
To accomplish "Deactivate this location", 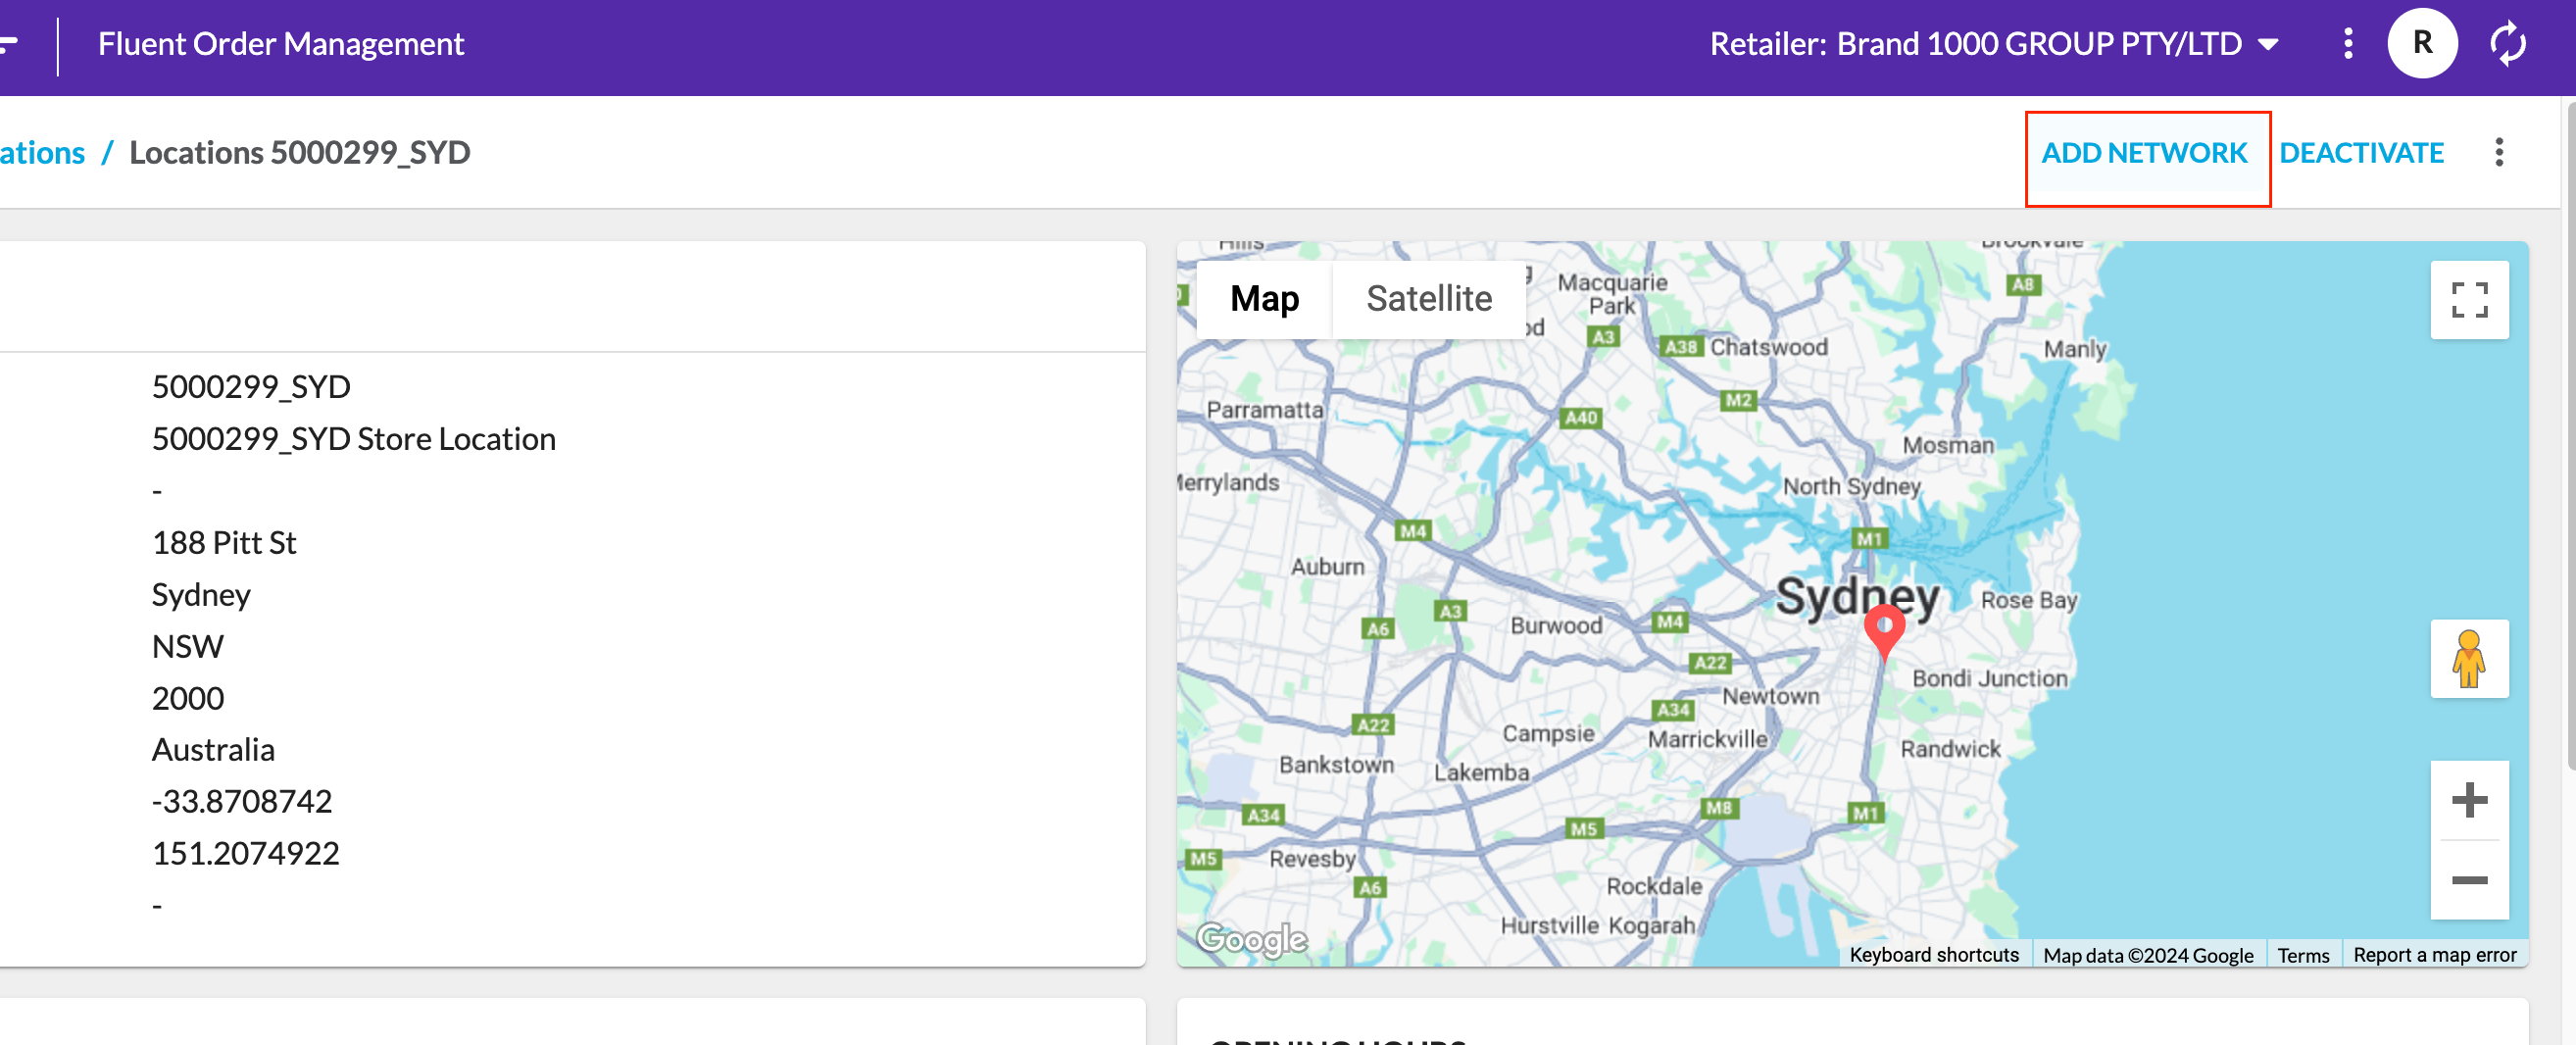I will coord(2361,153).
